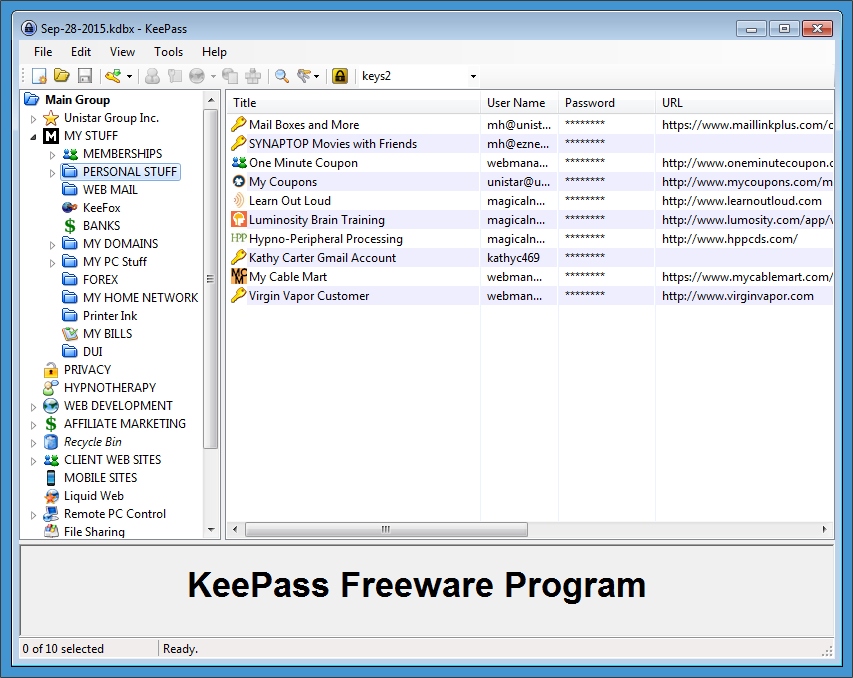Expand the Unistar Group Inc. tree node

(x=33, y=119)
